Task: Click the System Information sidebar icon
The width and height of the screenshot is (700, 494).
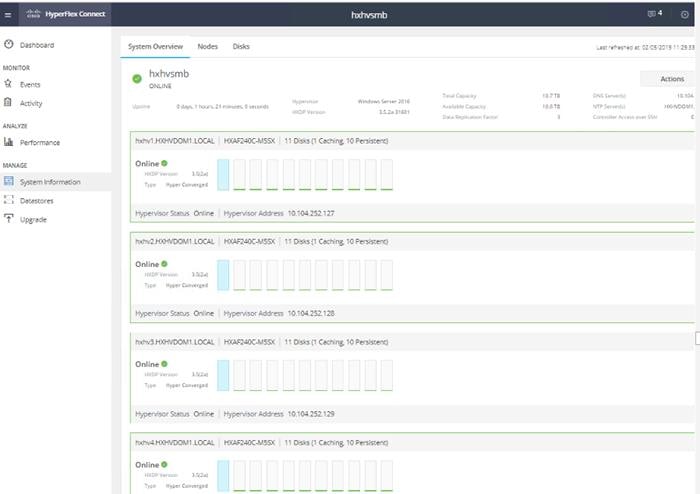Action: tap(8, 181)
